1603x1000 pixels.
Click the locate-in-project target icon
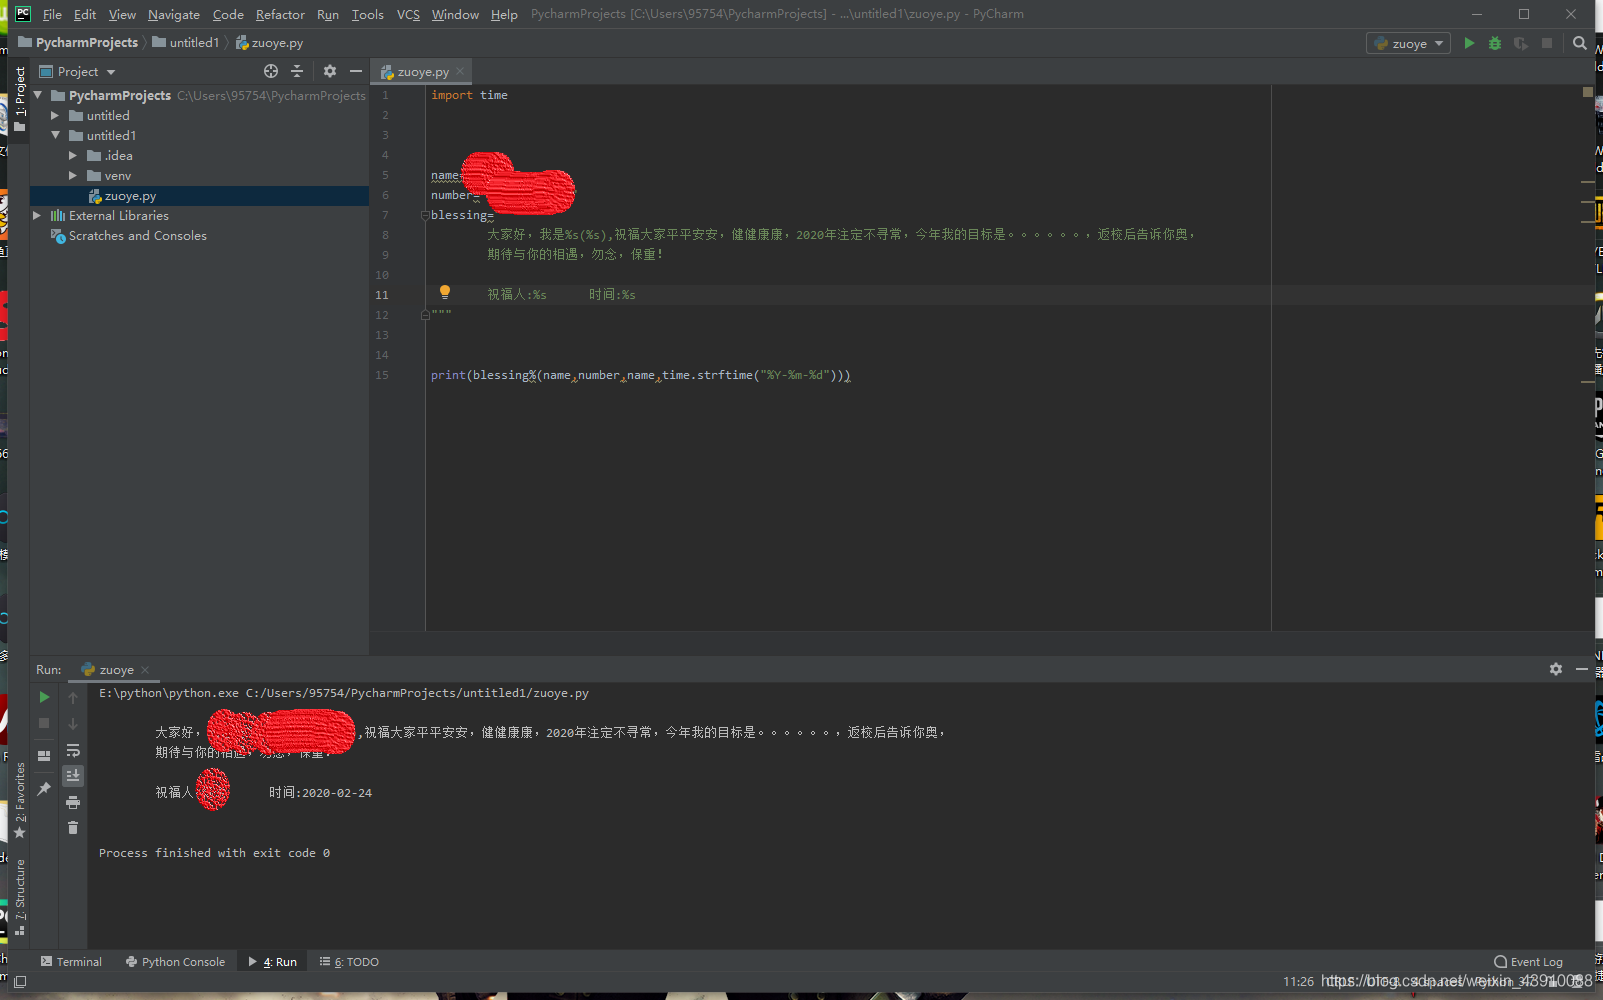click(x=271, y=71)
